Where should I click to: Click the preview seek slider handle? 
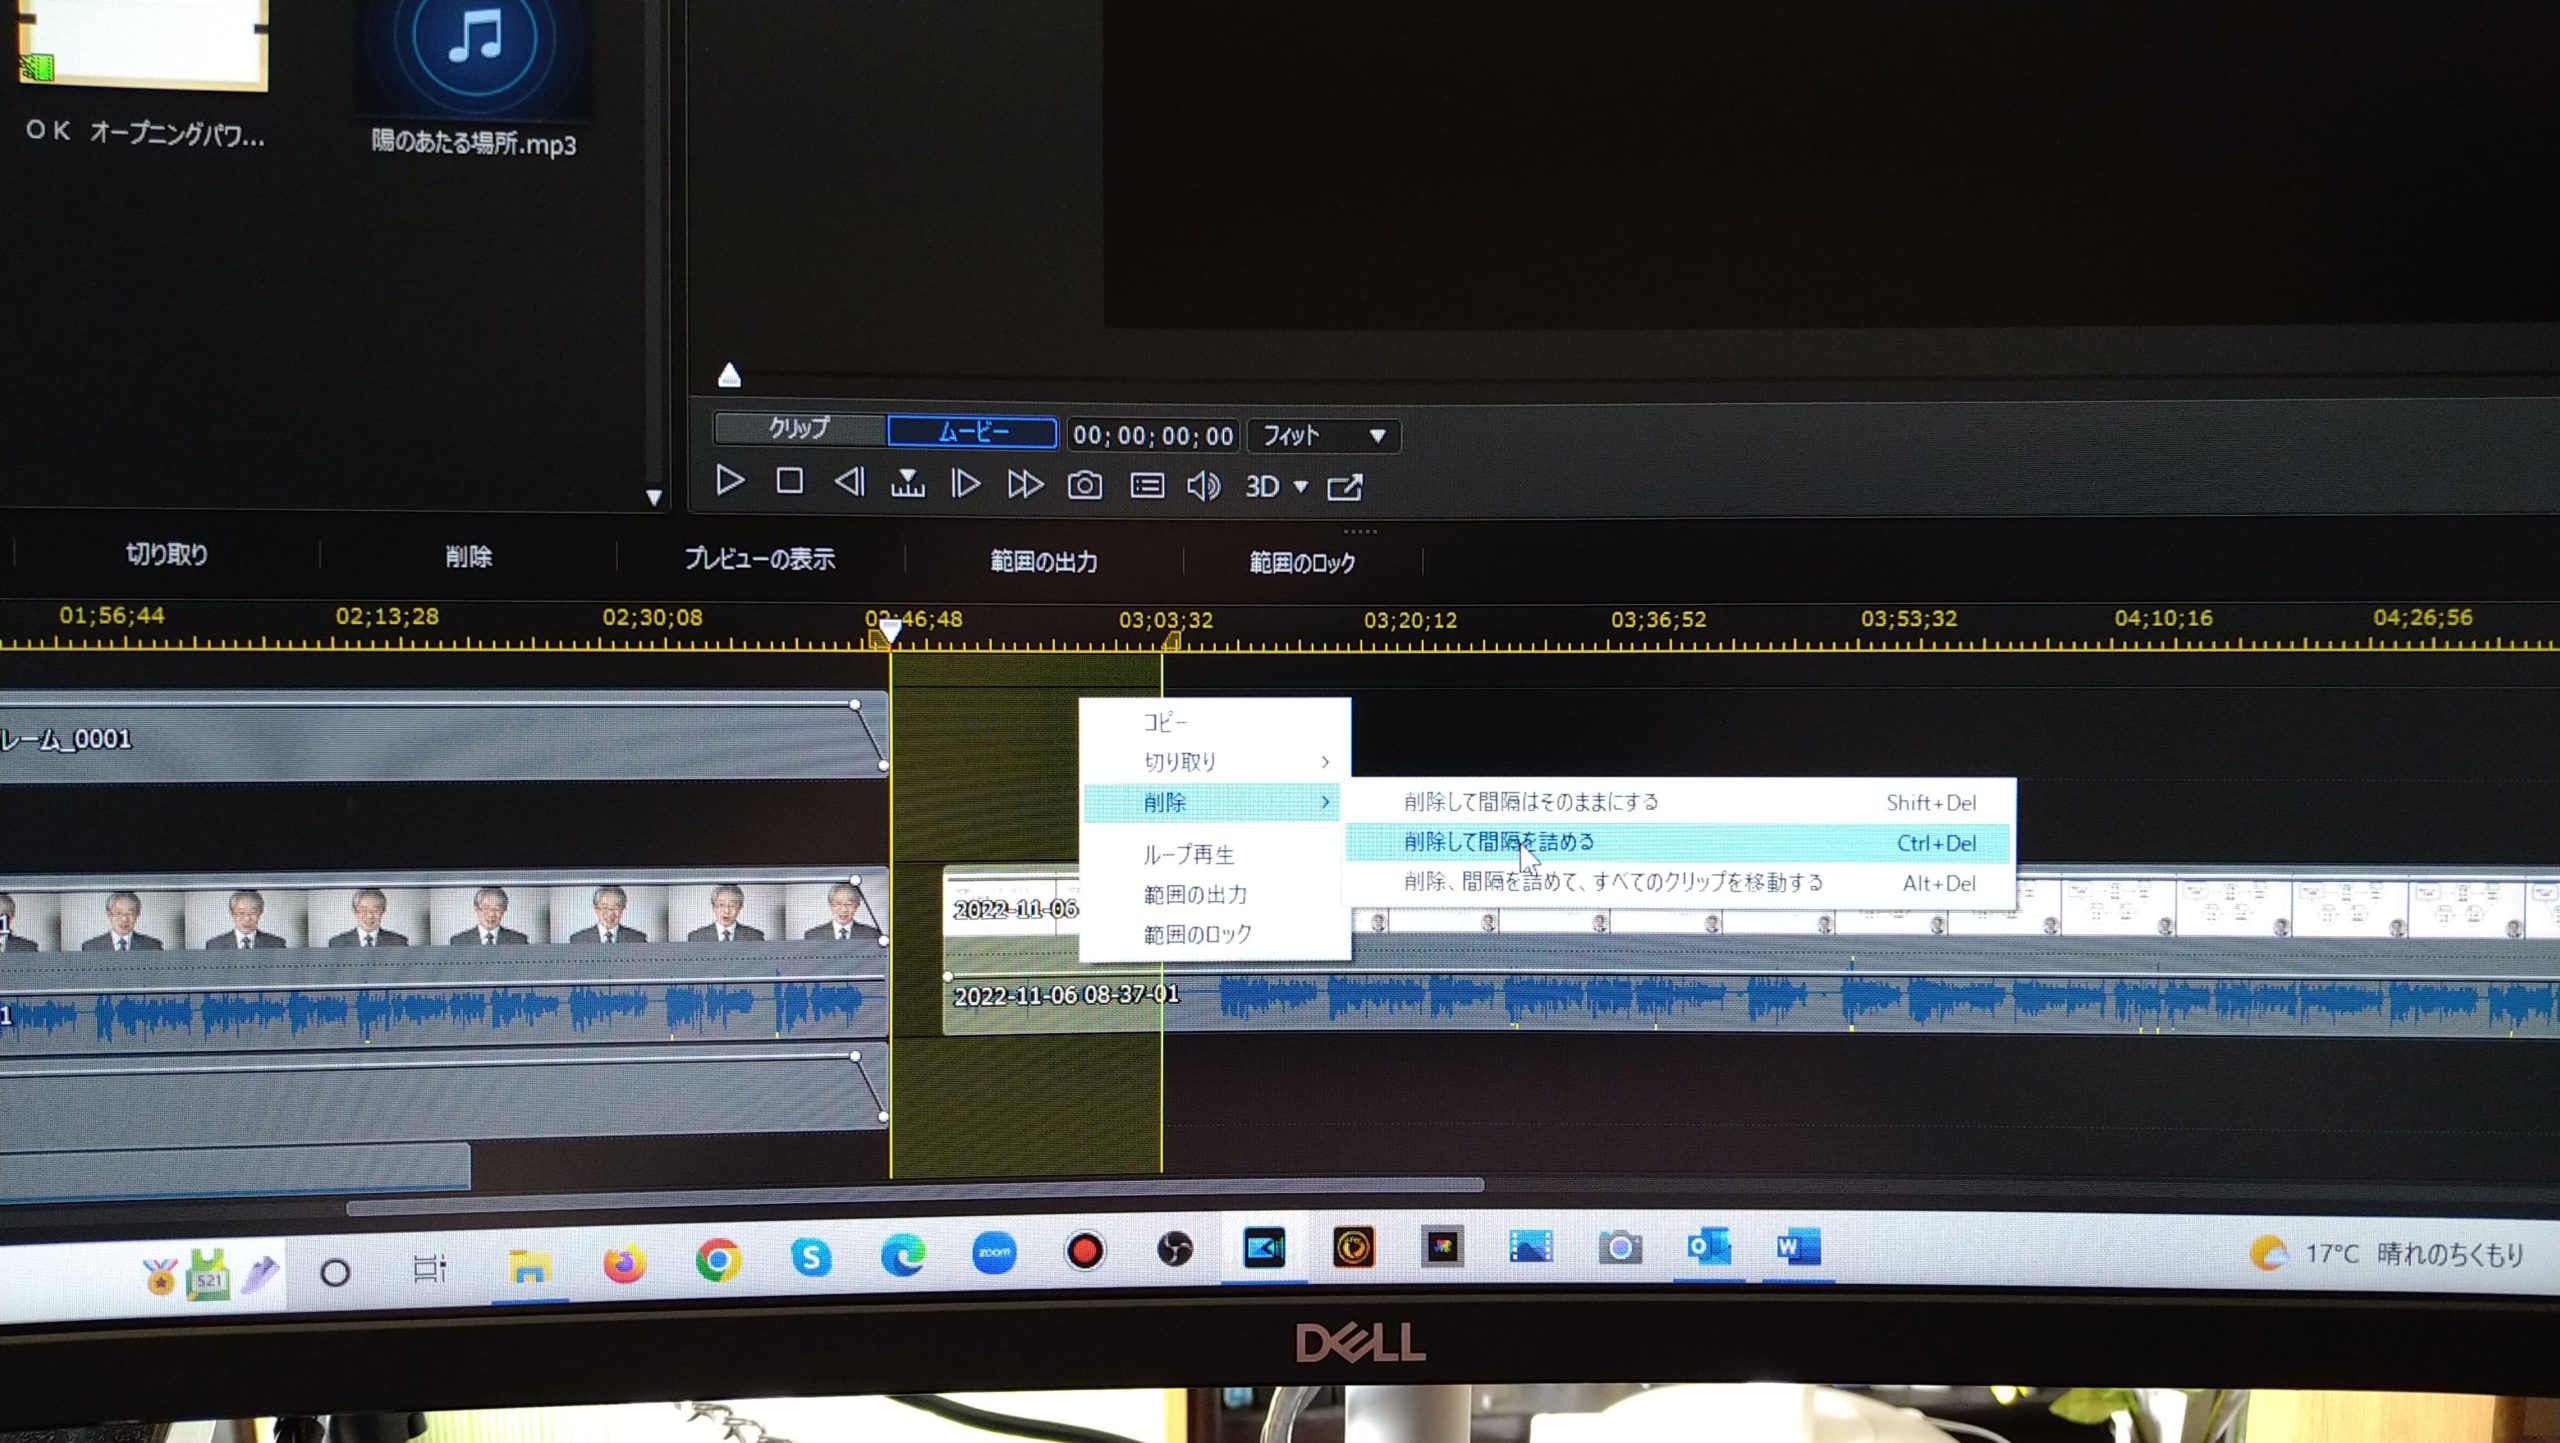[x=730, y=375]
